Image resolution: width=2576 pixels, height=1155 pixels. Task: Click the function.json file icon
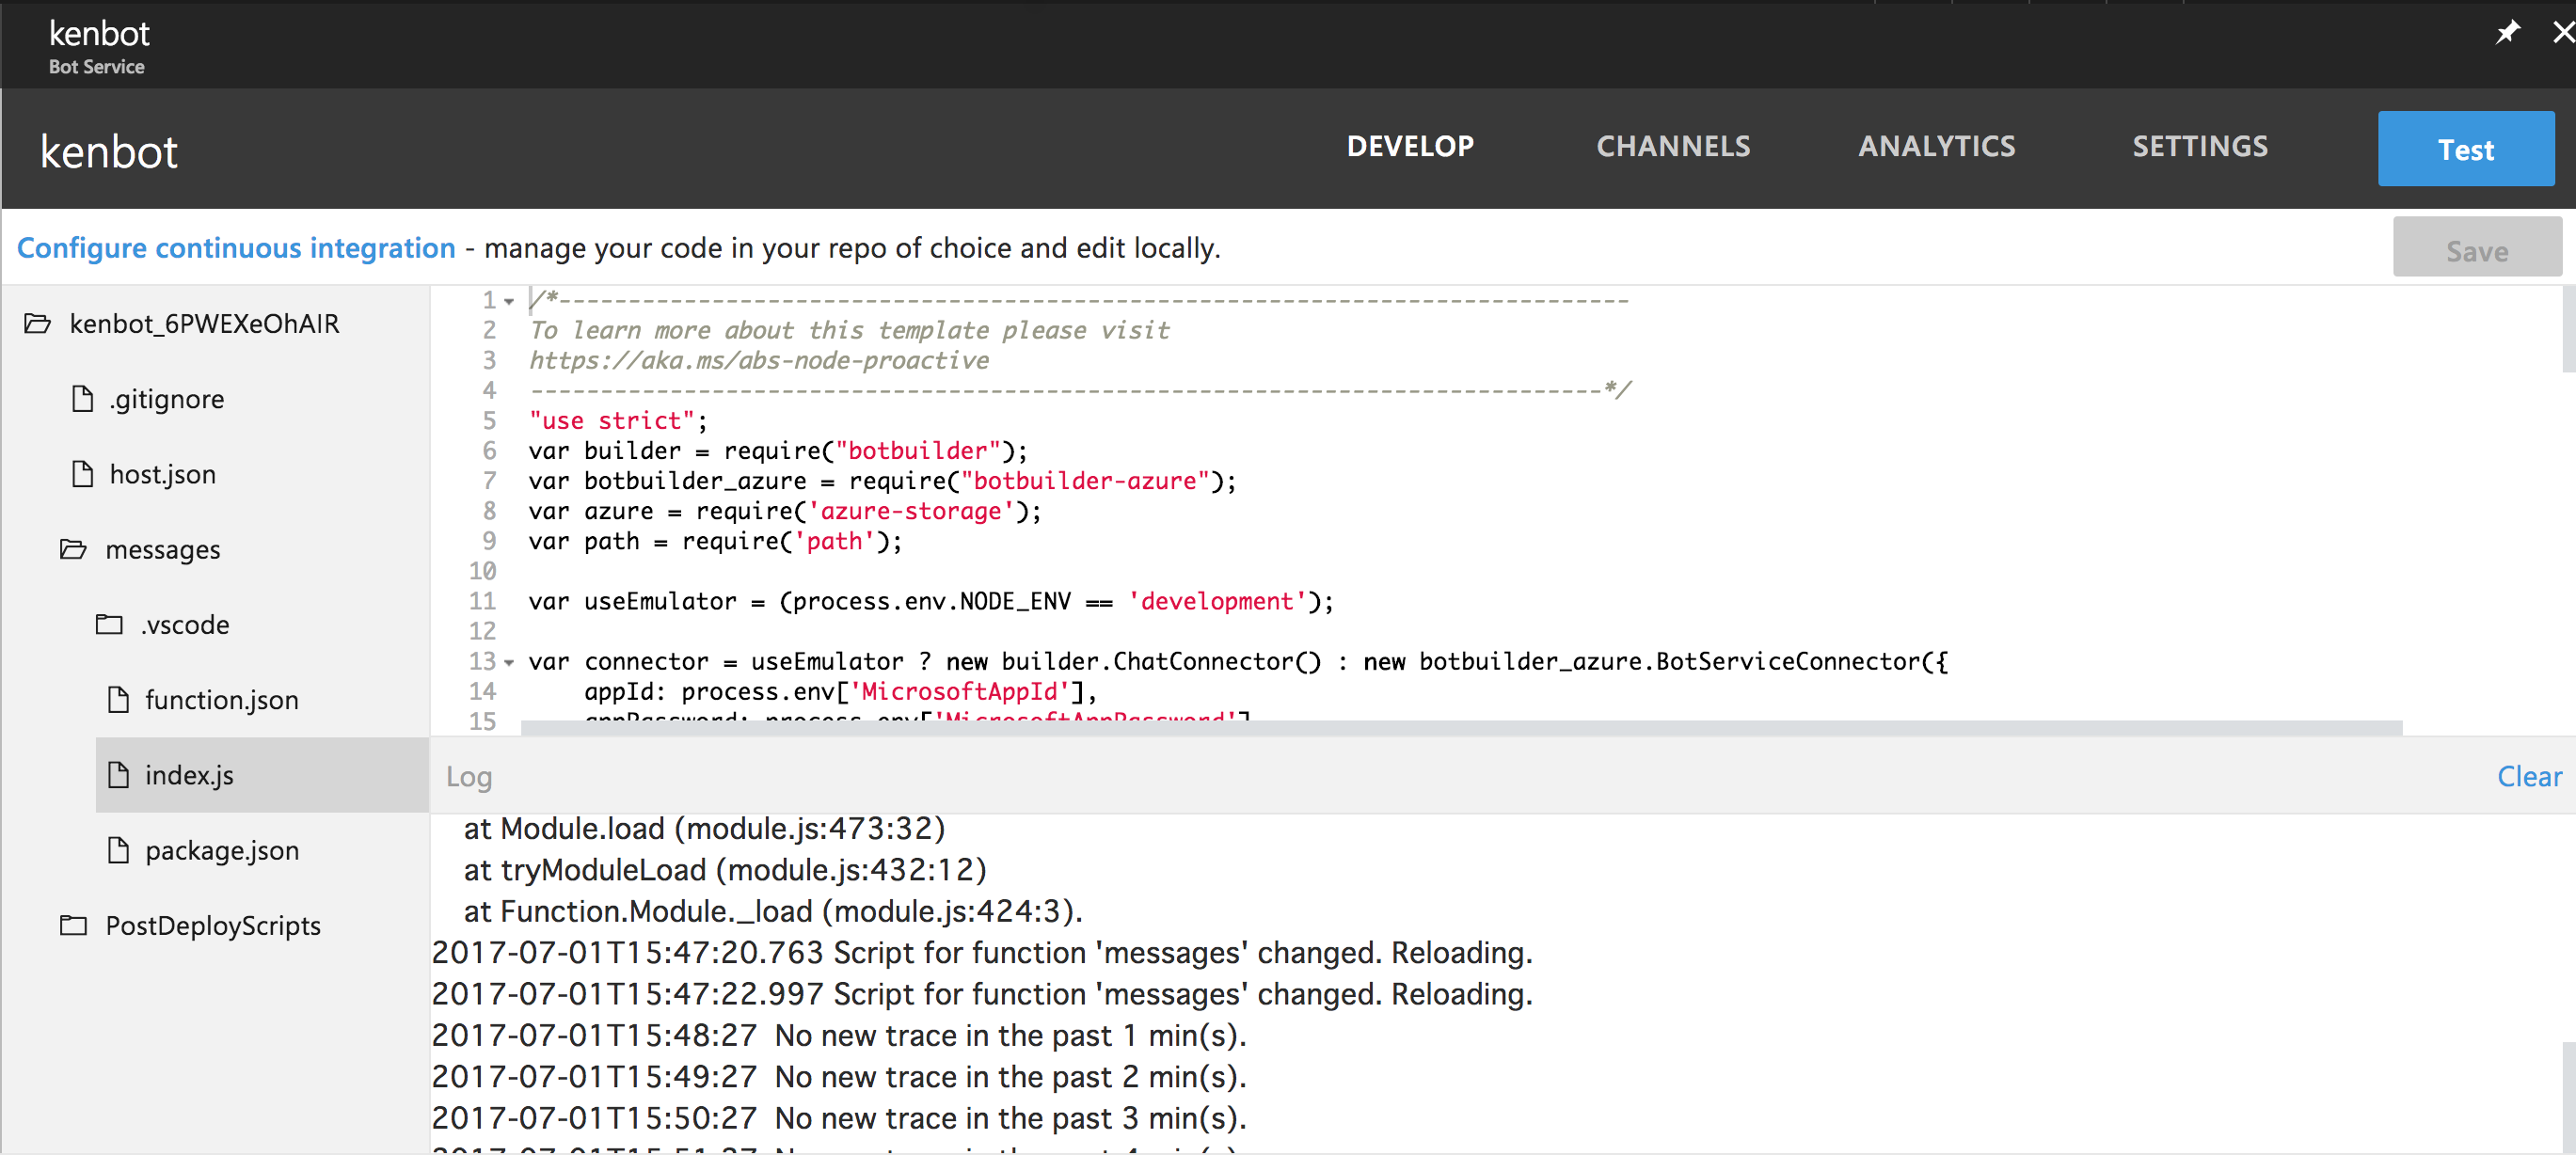(119, 699)
